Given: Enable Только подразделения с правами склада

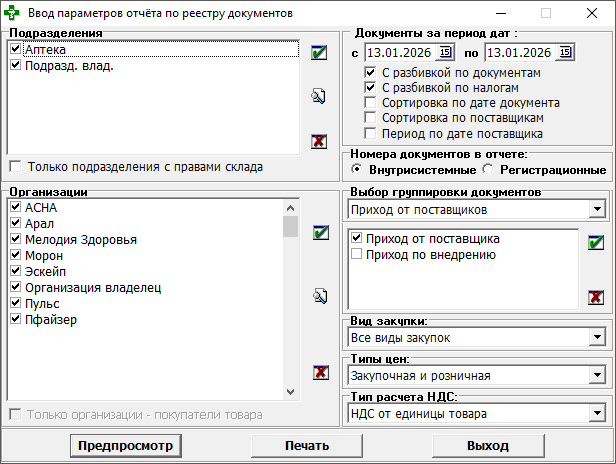Looking at the screenshot, I should click(15, 166).
